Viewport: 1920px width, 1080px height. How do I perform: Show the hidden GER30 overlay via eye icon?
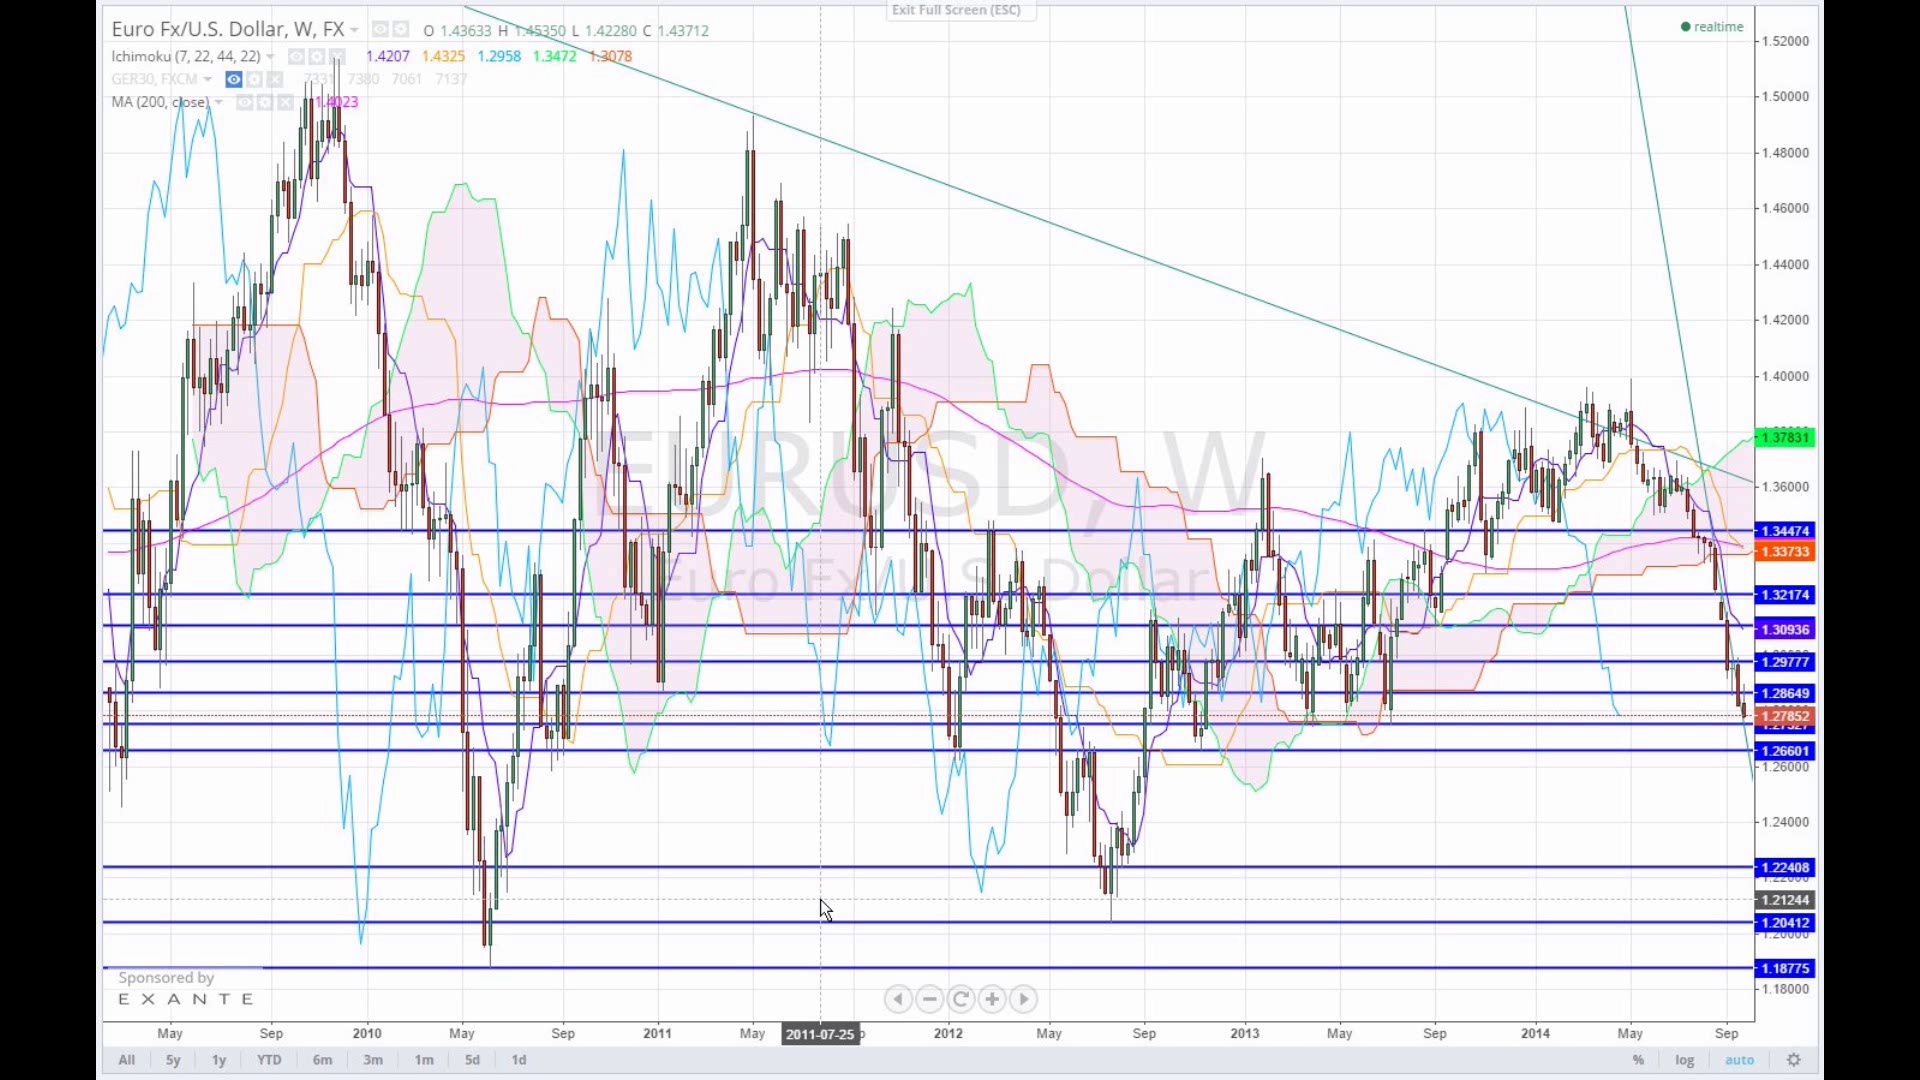point(233,80)
